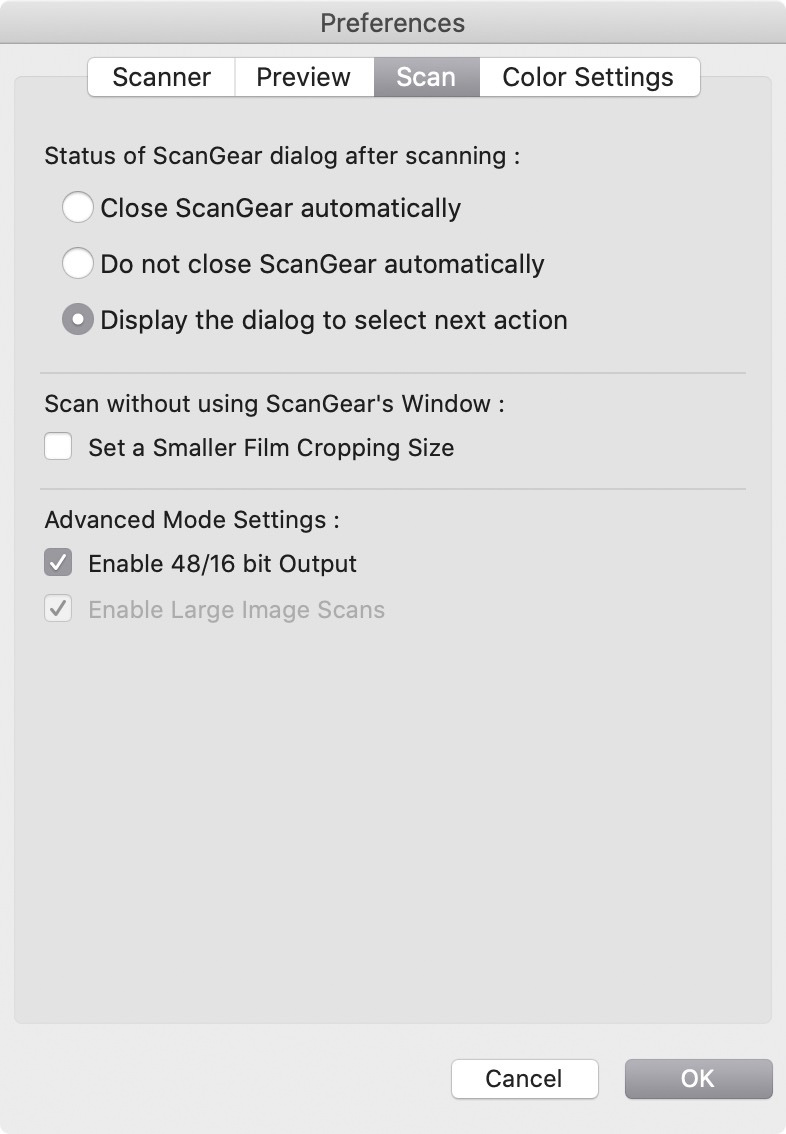This screenshot has height=1134, width=786.
Task: Click the 'Status of ScanGear dialog after scanning' heading
Action: [282, 156]
